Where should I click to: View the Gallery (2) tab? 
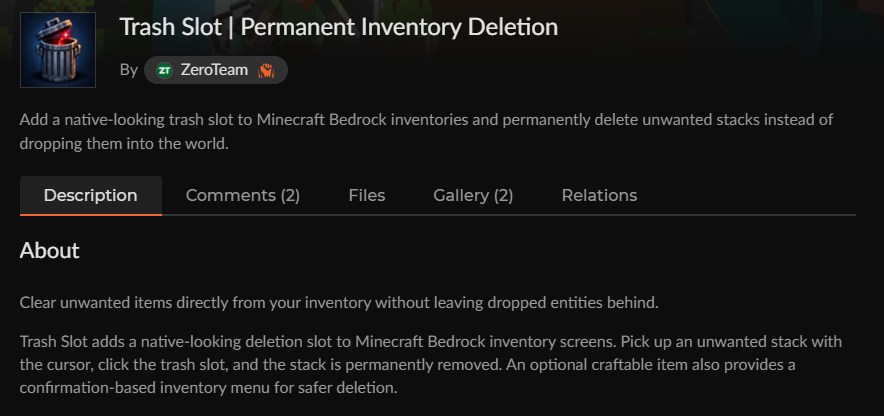coord(473,196)
